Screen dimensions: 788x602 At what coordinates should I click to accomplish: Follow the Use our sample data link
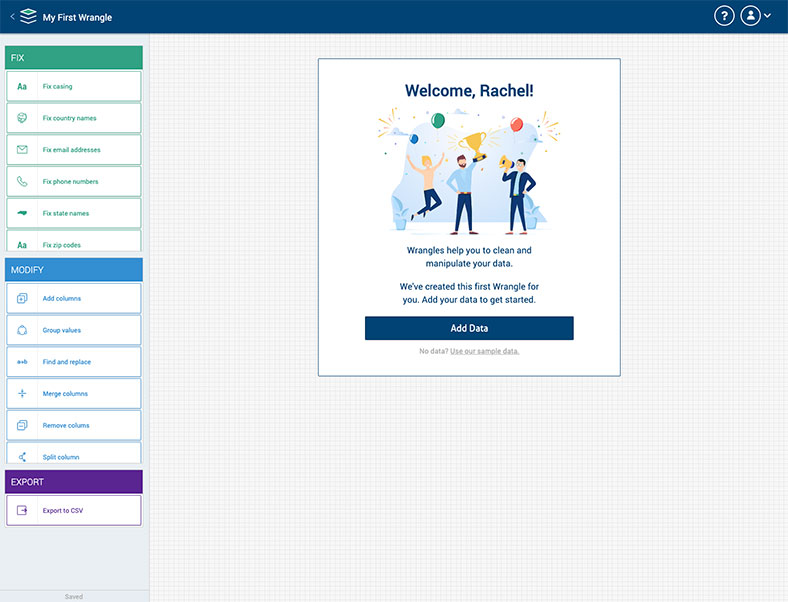pos(485,351)
